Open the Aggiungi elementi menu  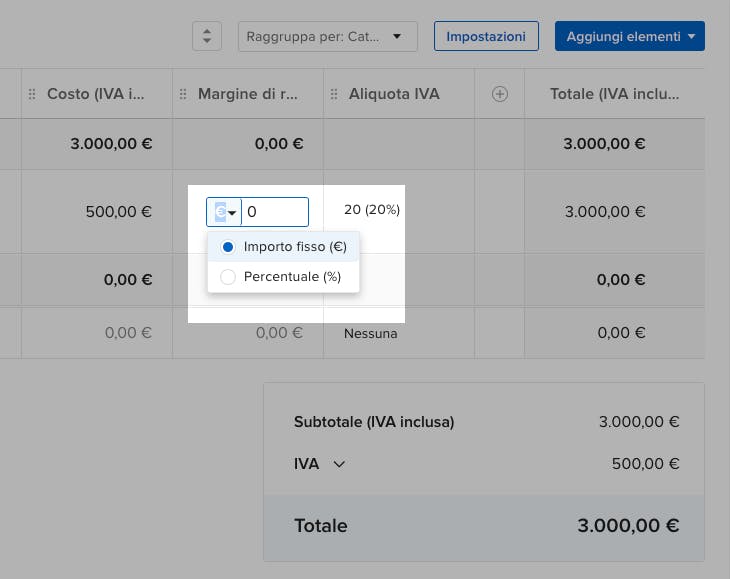tap(630, 37)
